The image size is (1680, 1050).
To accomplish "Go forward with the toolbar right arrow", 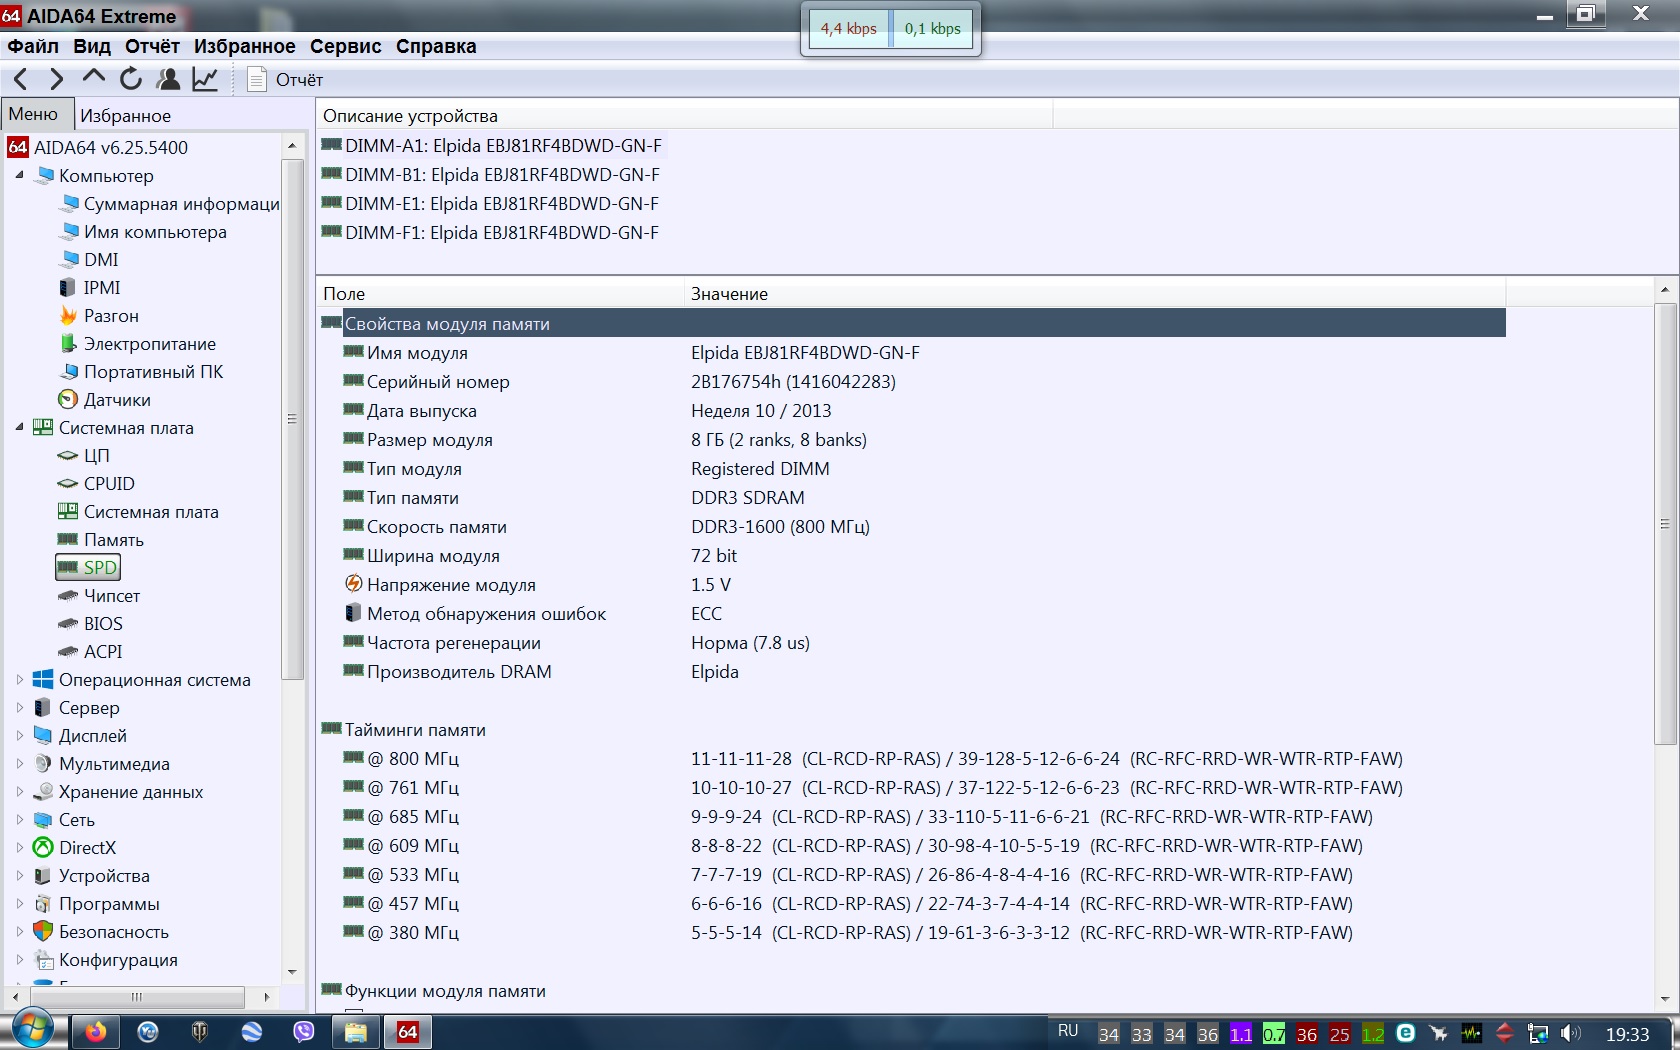I will pos(56,79).
